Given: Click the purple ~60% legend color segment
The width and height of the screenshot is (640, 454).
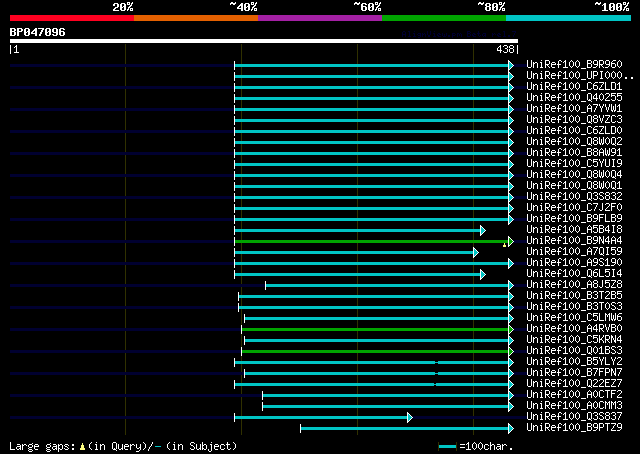Looking at the screenshot, I should pyautogui.click(x=320, y=18).
